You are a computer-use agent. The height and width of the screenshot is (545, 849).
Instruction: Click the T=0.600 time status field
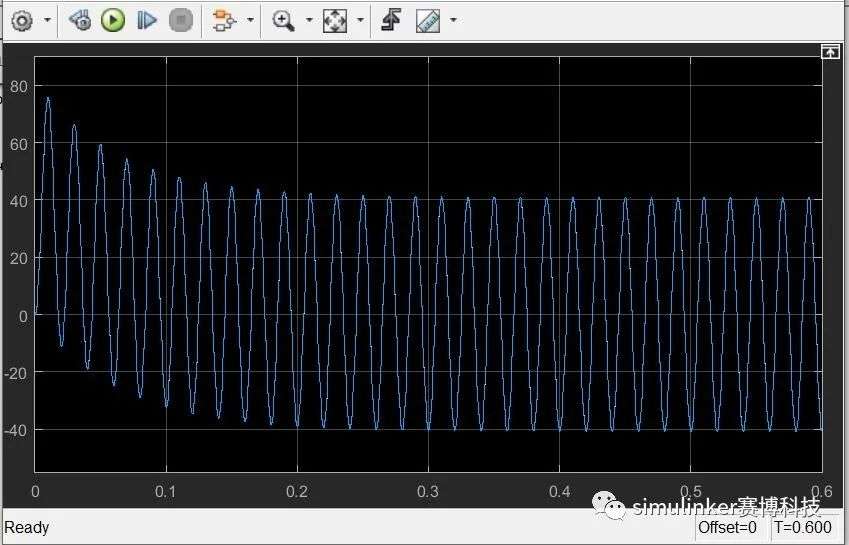pyautogui.click(x=803, y=527)
